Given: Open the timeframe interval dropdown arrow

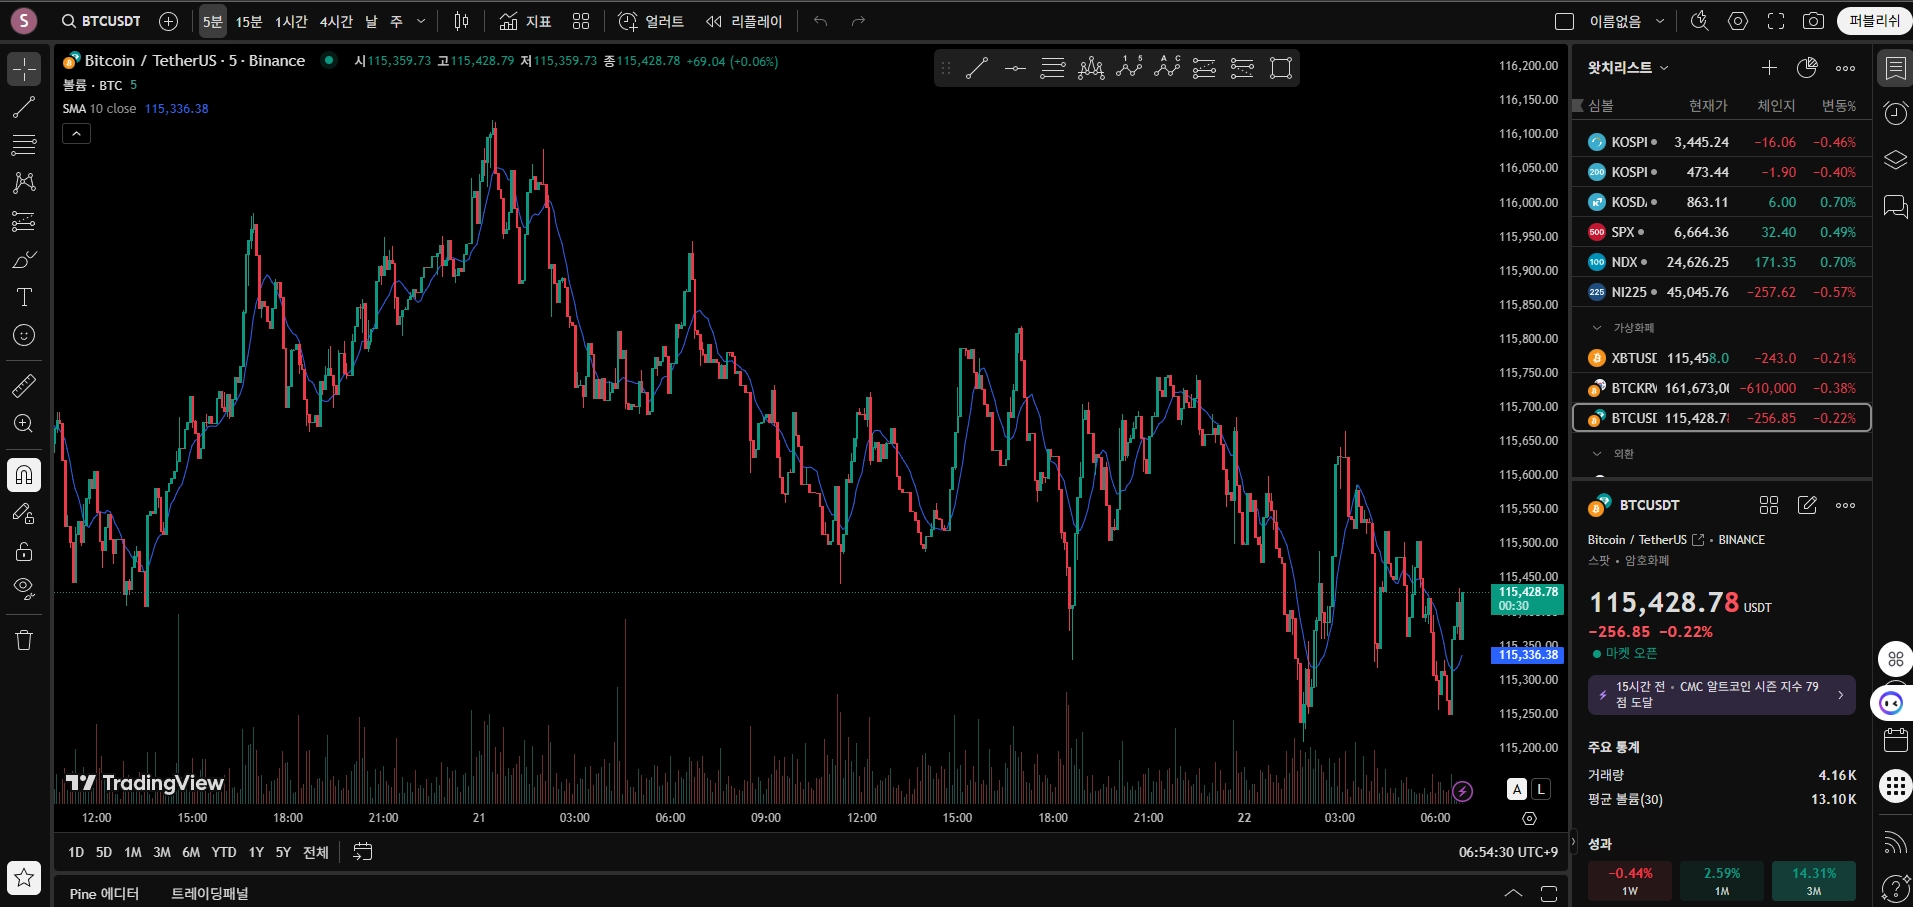Looking at the screenshot, I should tap(421, 21).
